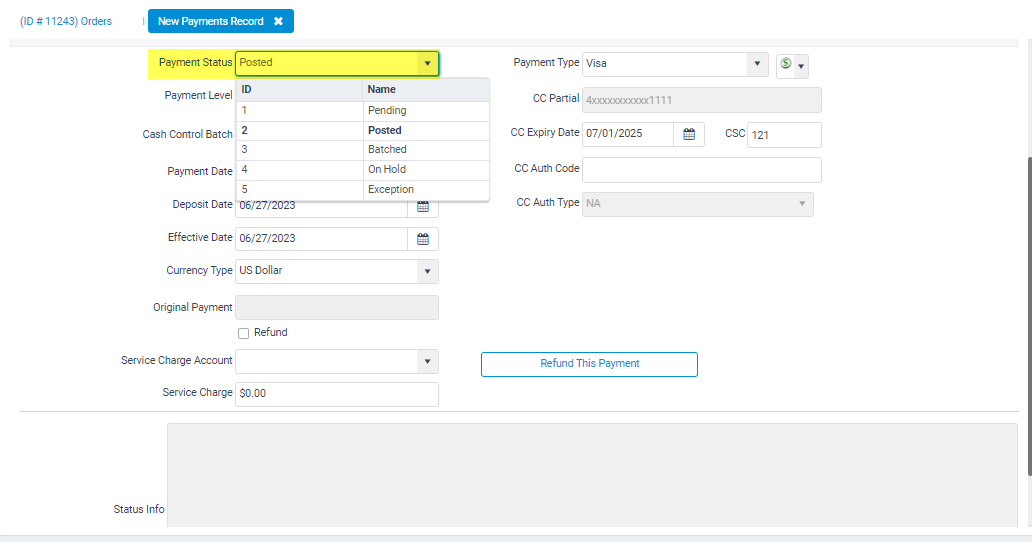Click the Name column header
The height and width of the screenshot is (542, 1032).
pyautogui.click(x=426, y=89)
